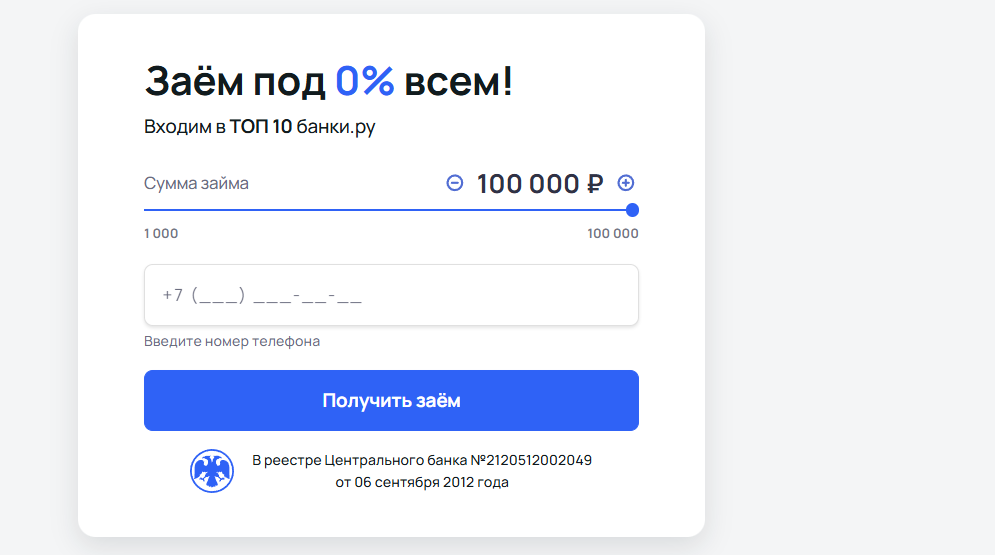995x555 pixels.
Task: Click the registry number №2120512002049 text
Action: click(531, 460)
